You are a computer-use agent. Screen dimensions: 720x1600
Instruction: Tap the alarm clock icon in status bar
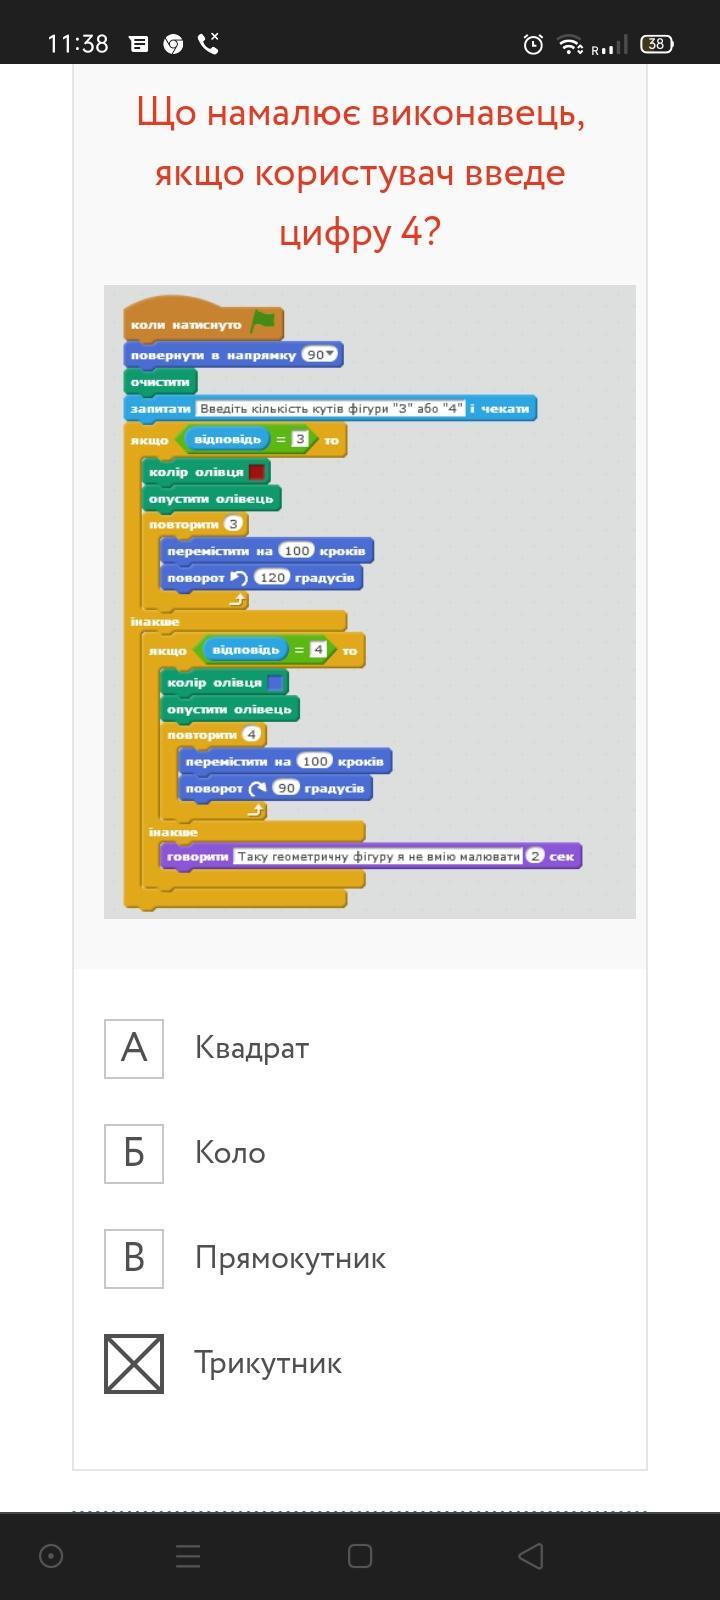pos(533,44)
